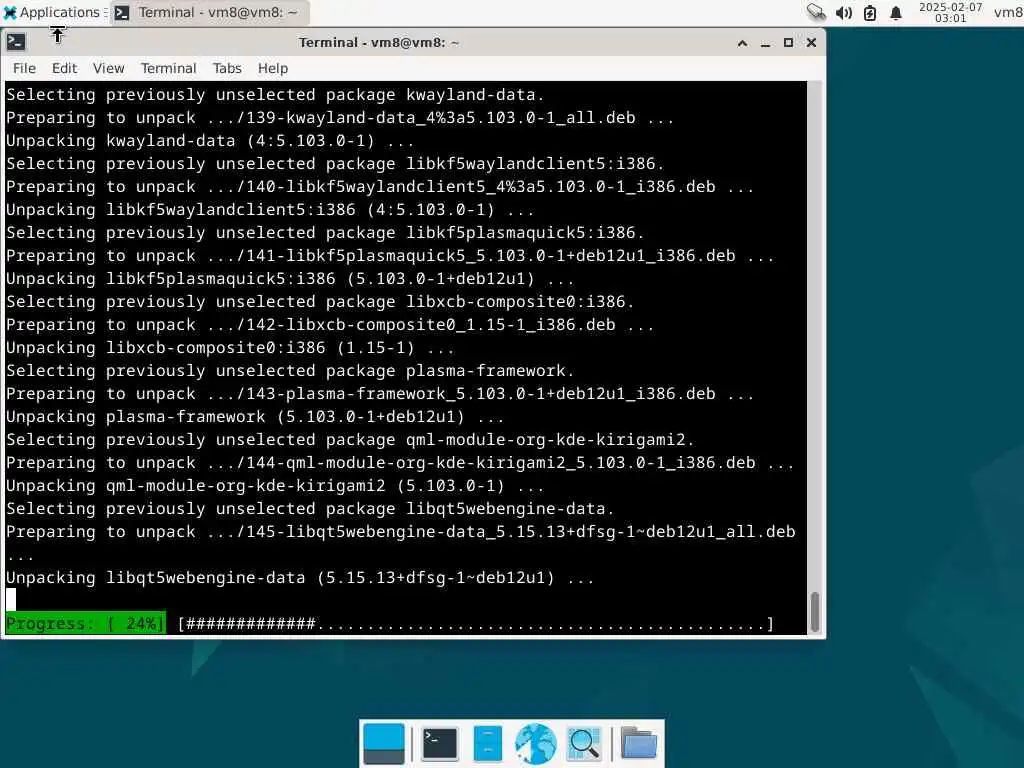Click the line 'Unpacking plasma-framework'

(x=255, y=417)
